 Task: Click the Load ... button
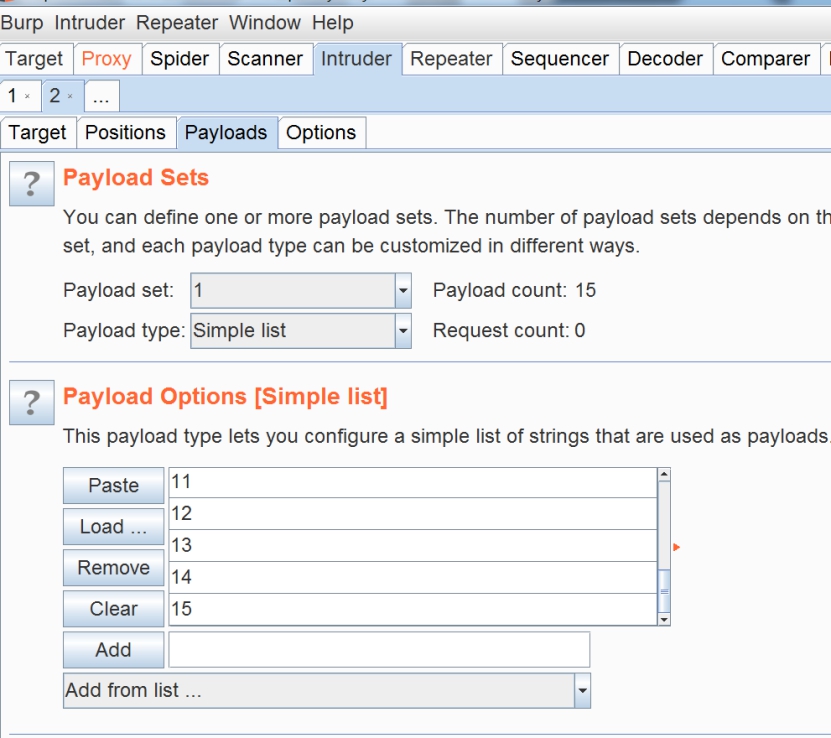pos(113,527)
